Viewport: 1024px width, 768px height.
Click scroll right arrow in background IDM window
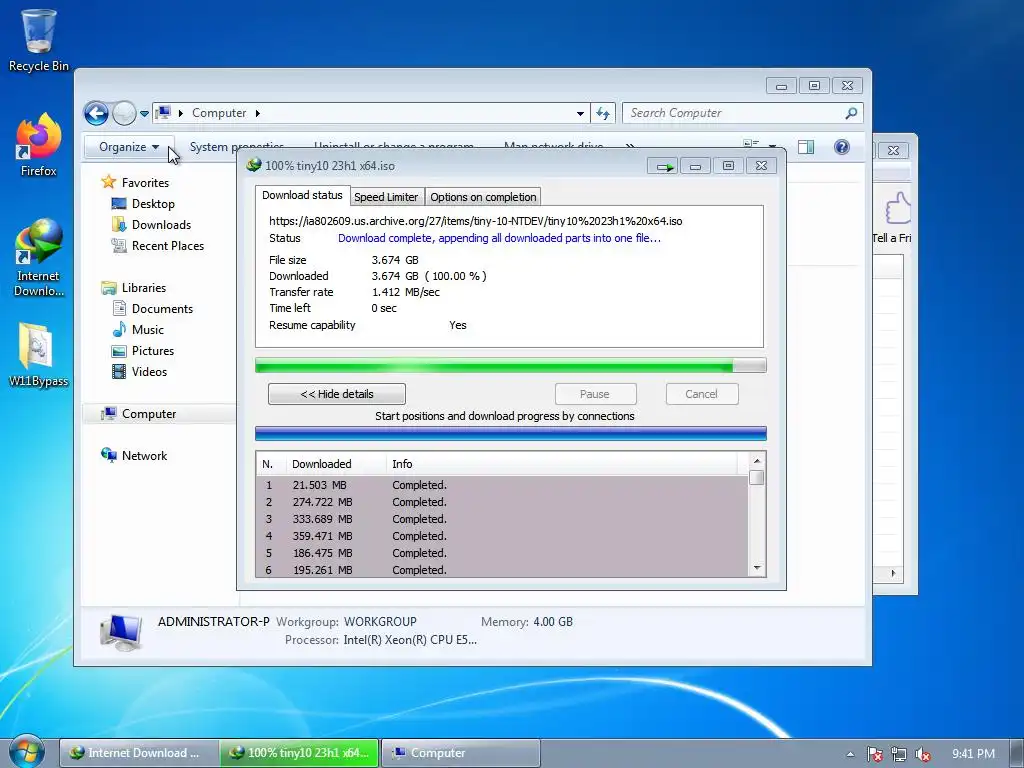pyautogui.click(x=893, y=573)
